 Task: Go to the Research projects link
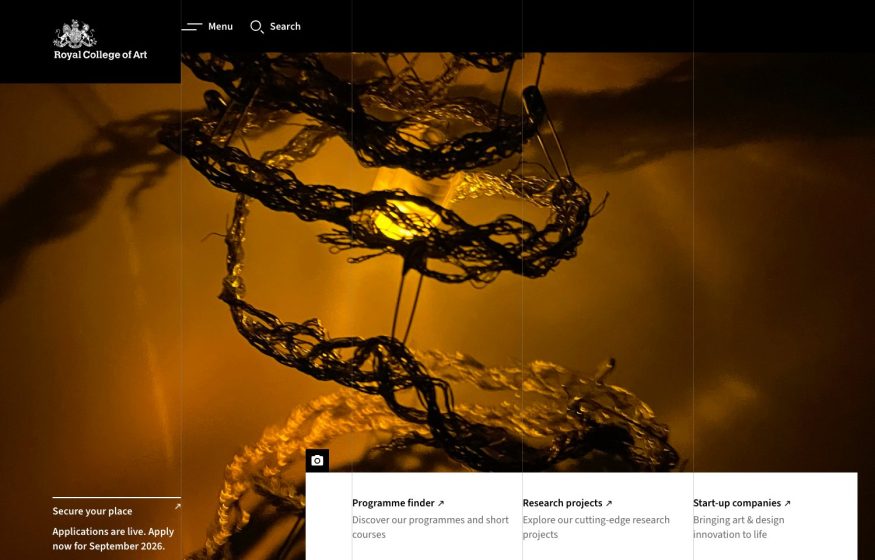pos(562,504)
